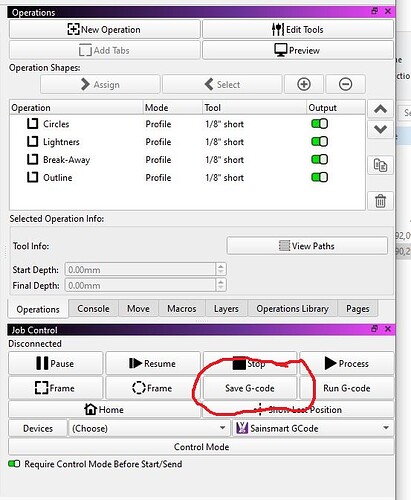Toggle Require Control Mode Before Start/Send

point(14,464)
